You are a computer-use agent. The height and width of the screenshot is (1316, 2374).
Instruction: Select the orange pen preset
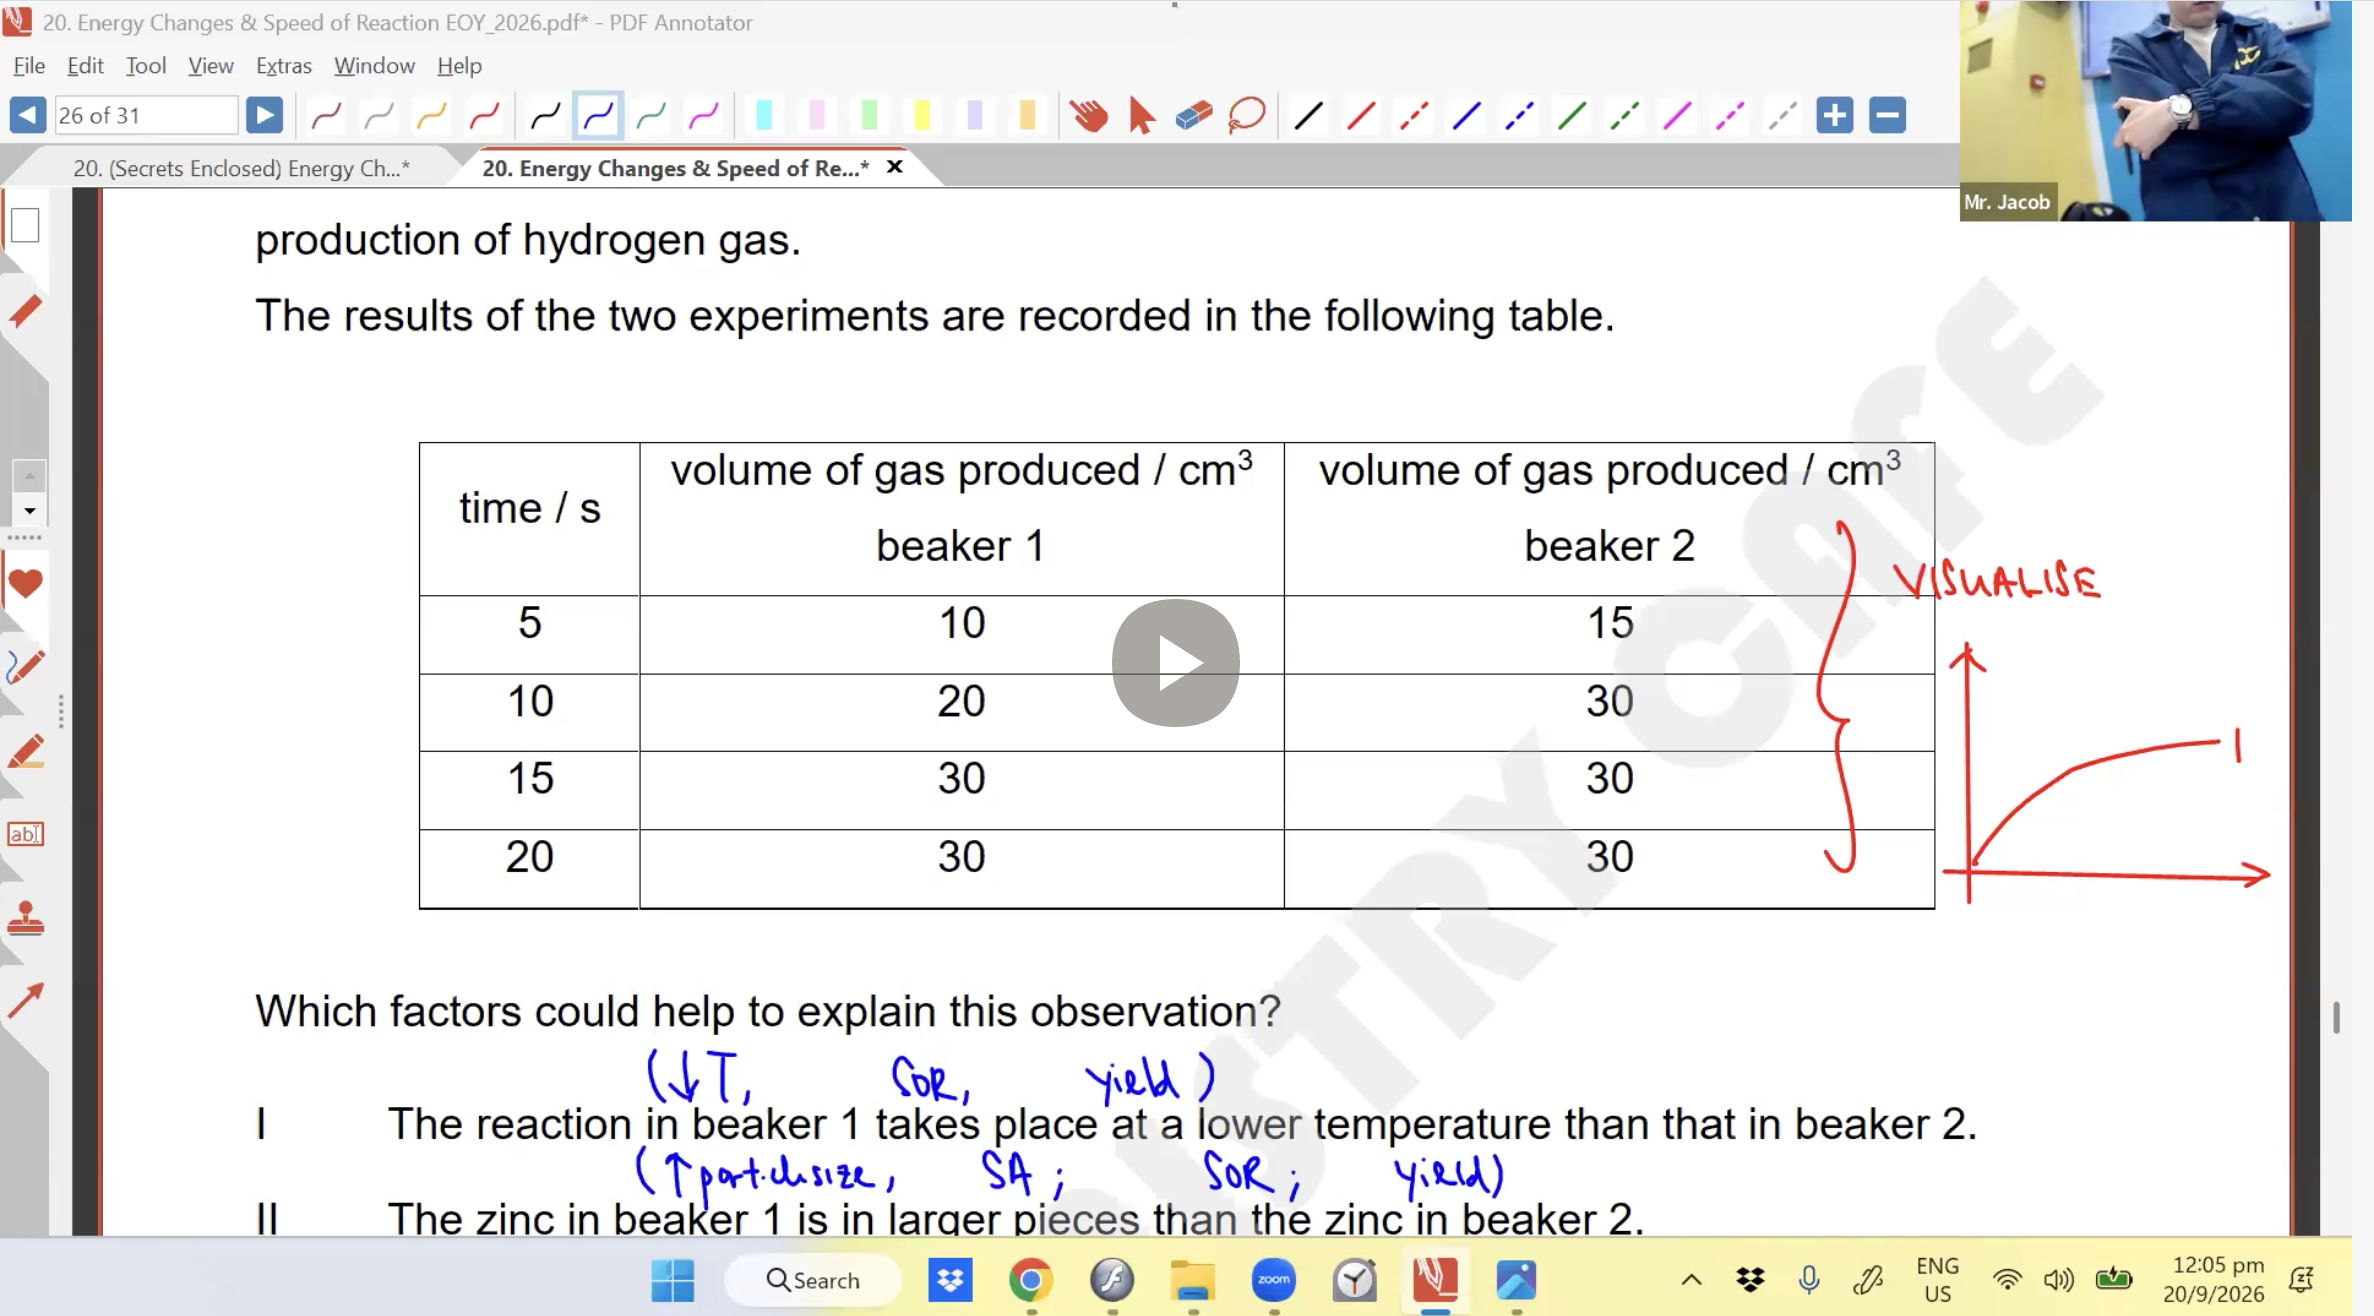tap(432, 116)
